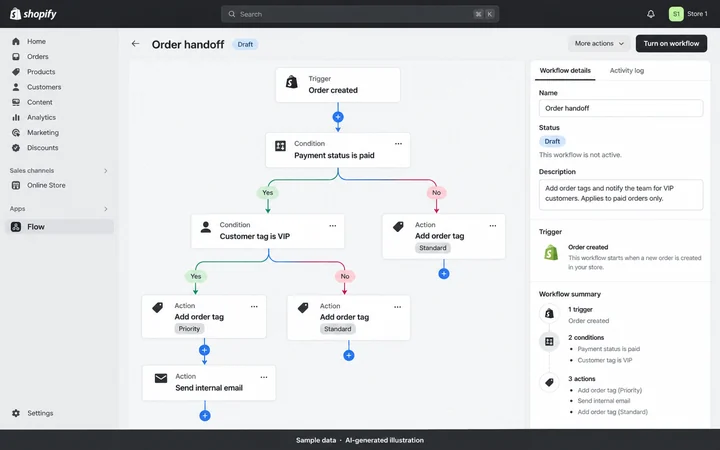Edit the Description text box

point(621,195)
